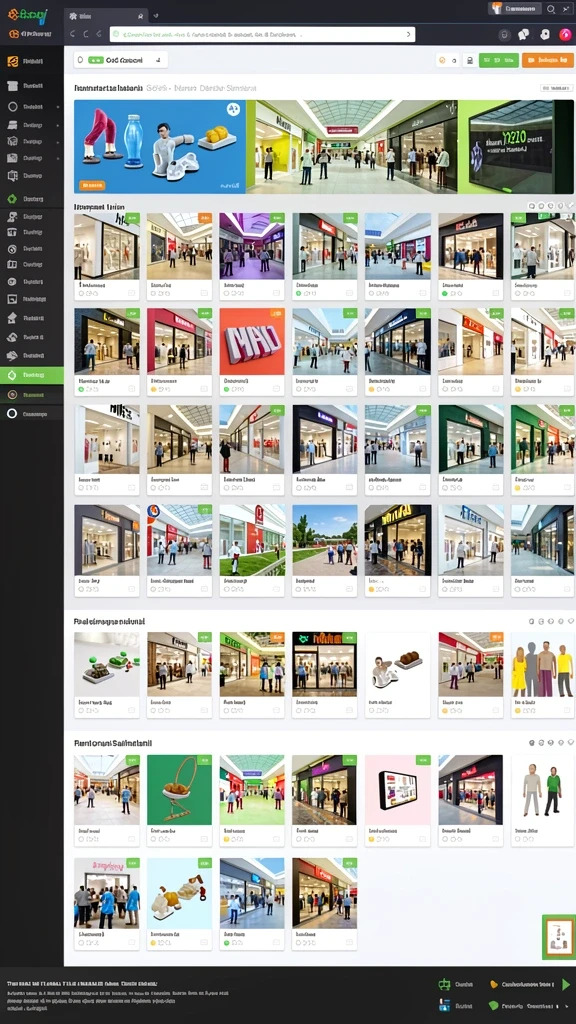The height and width of the screenshot is (1024, 576).
Task: Open the chat bubbles icon in browser toolbar
Action: [x=523, y=35]
